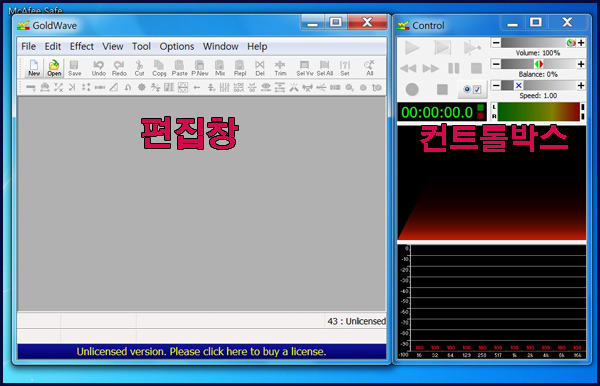
Task: Open Tool menu
Action: pyautogui.click(x=141, y=47)
